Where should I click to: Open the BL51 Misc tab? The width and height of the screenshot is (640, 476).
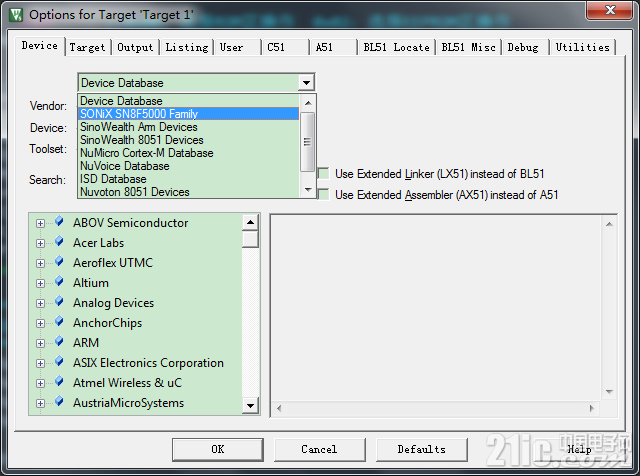[x=469, y=47]
